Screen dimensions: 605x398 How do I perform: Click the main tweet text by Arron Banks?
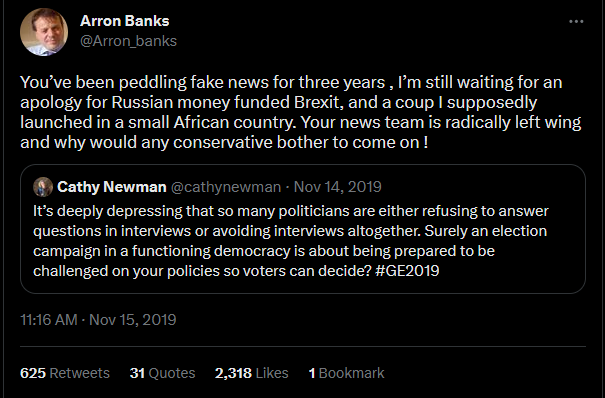coord(301,112)
